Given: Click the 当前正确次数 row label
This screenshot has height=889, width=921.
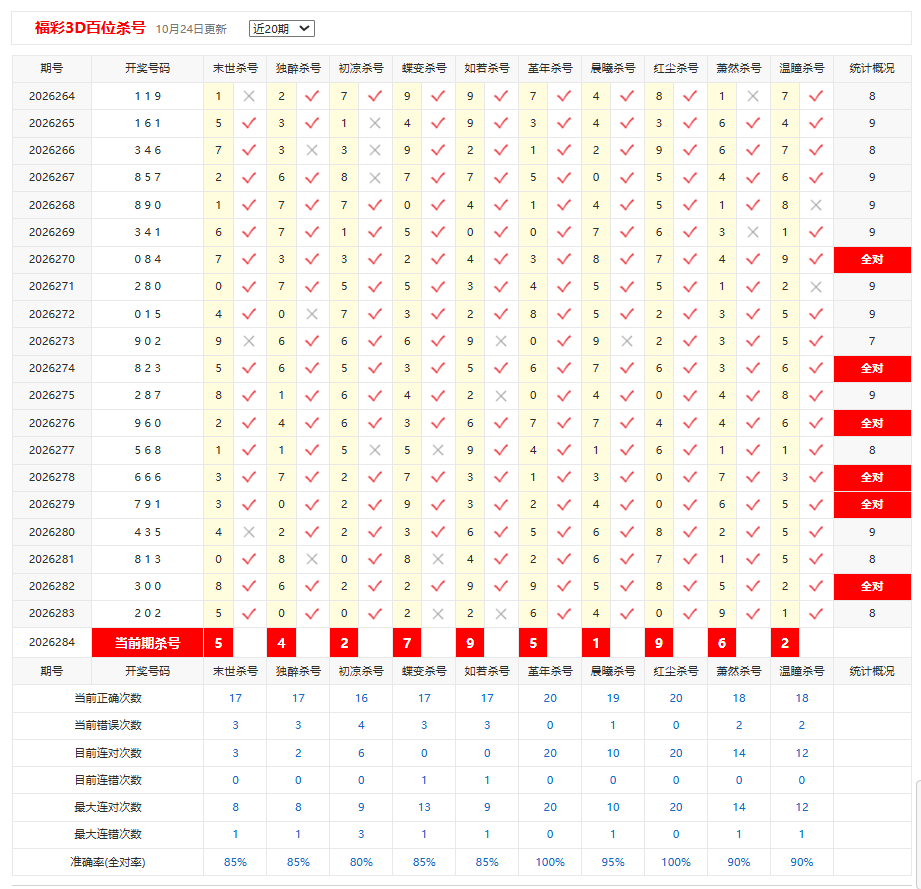Looking at the screenshot, I should pyautogui.click(x=108, y=698).
